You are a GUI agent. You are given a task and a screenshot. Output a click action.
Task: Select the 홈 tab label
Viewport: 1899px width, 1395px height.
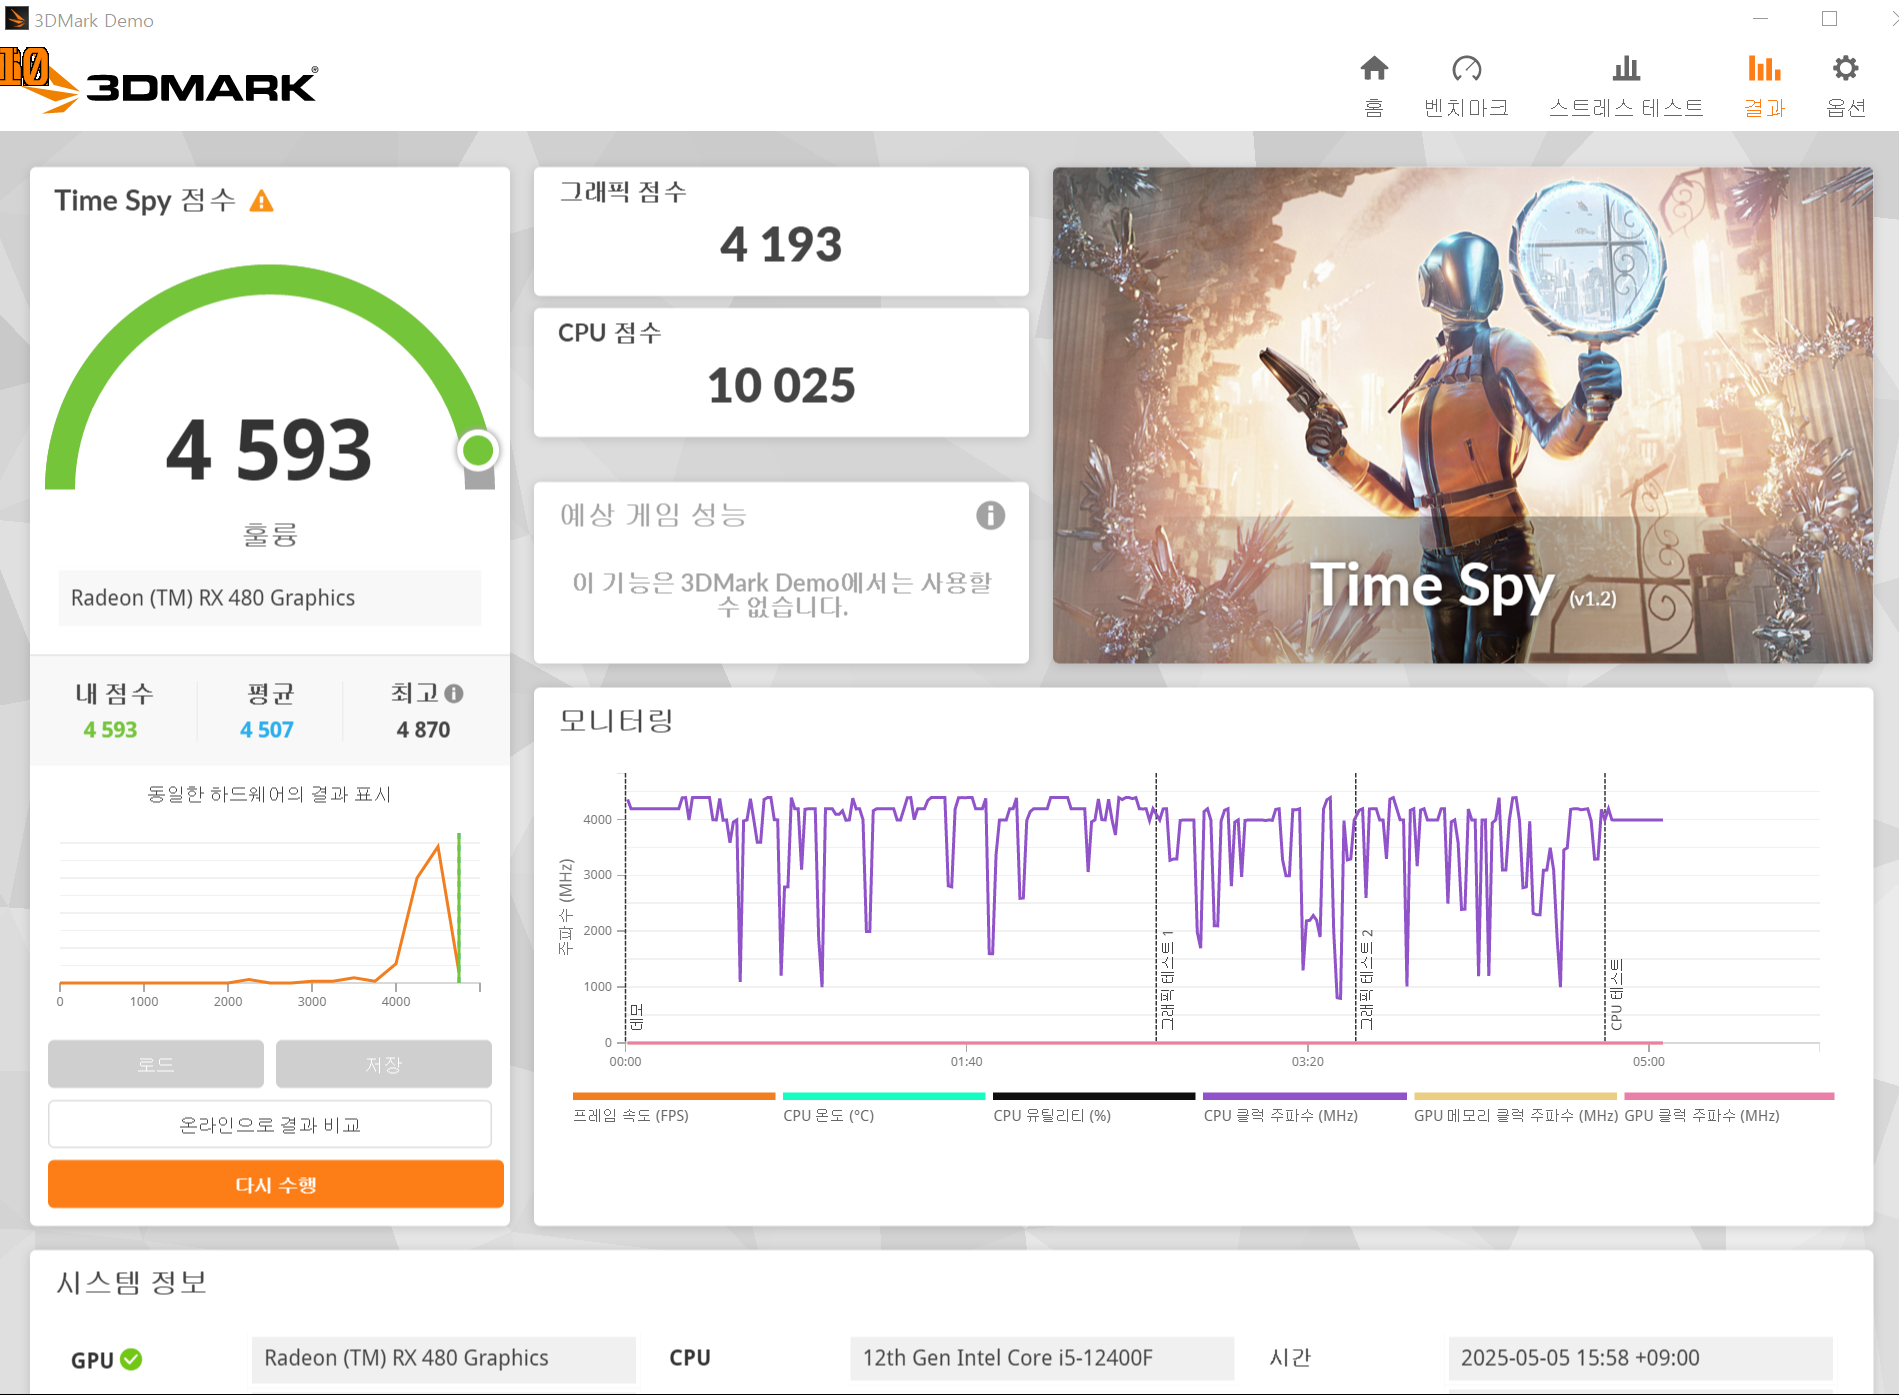[1374, 108]
